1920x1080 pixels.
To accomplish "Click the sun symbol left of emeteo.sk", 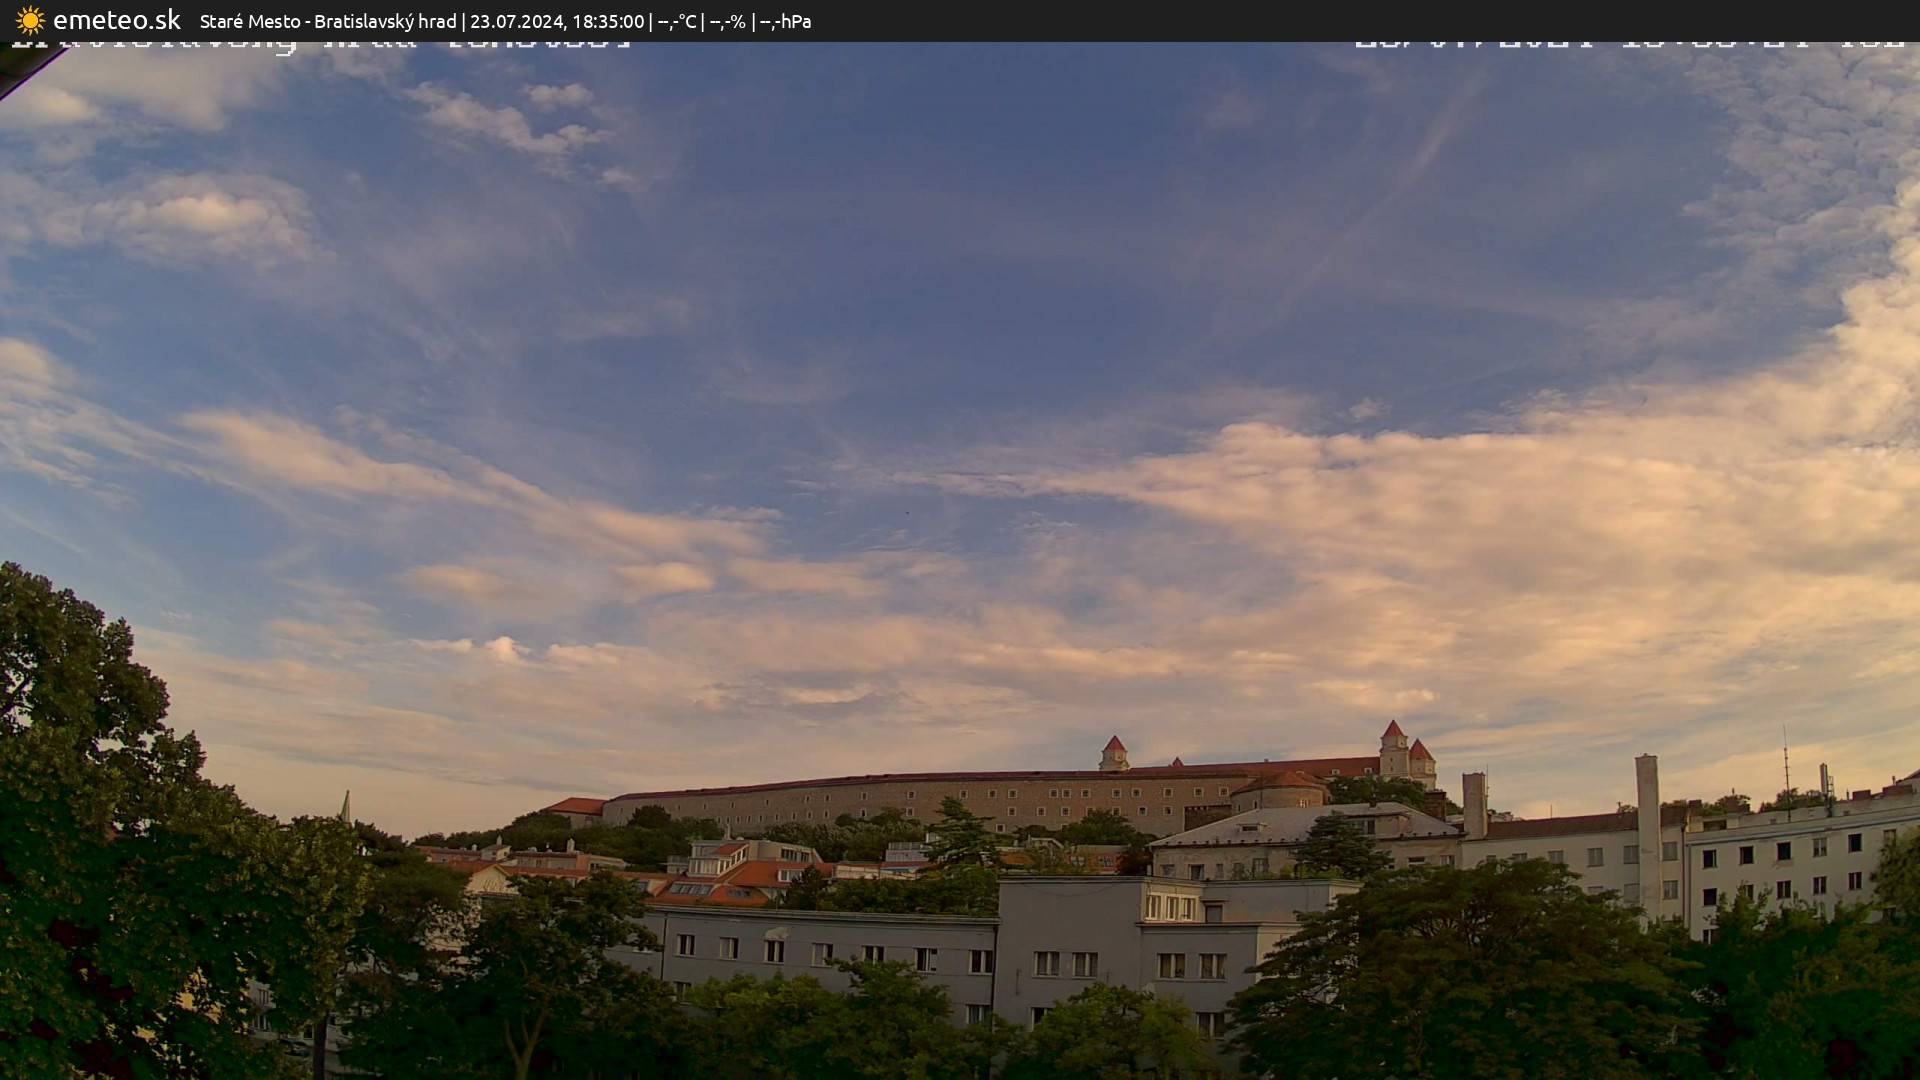I will pyautogui.click(x=30, y=20).
